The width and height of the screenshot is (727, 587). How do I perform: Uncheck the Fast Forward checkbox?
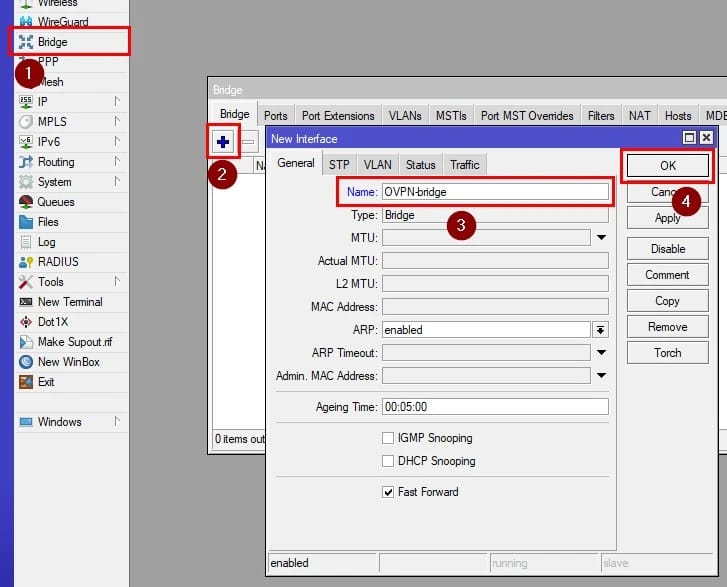tap(388, 492)
